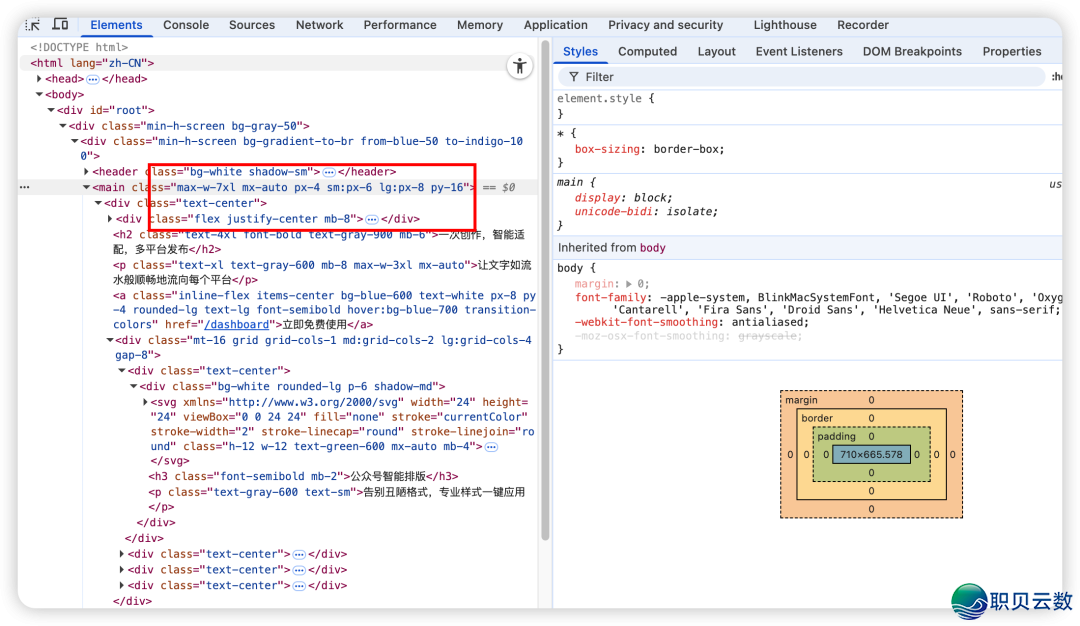The image size is (1080, 626).
Task: Open the Recorder tab
Action: (863, 25)
